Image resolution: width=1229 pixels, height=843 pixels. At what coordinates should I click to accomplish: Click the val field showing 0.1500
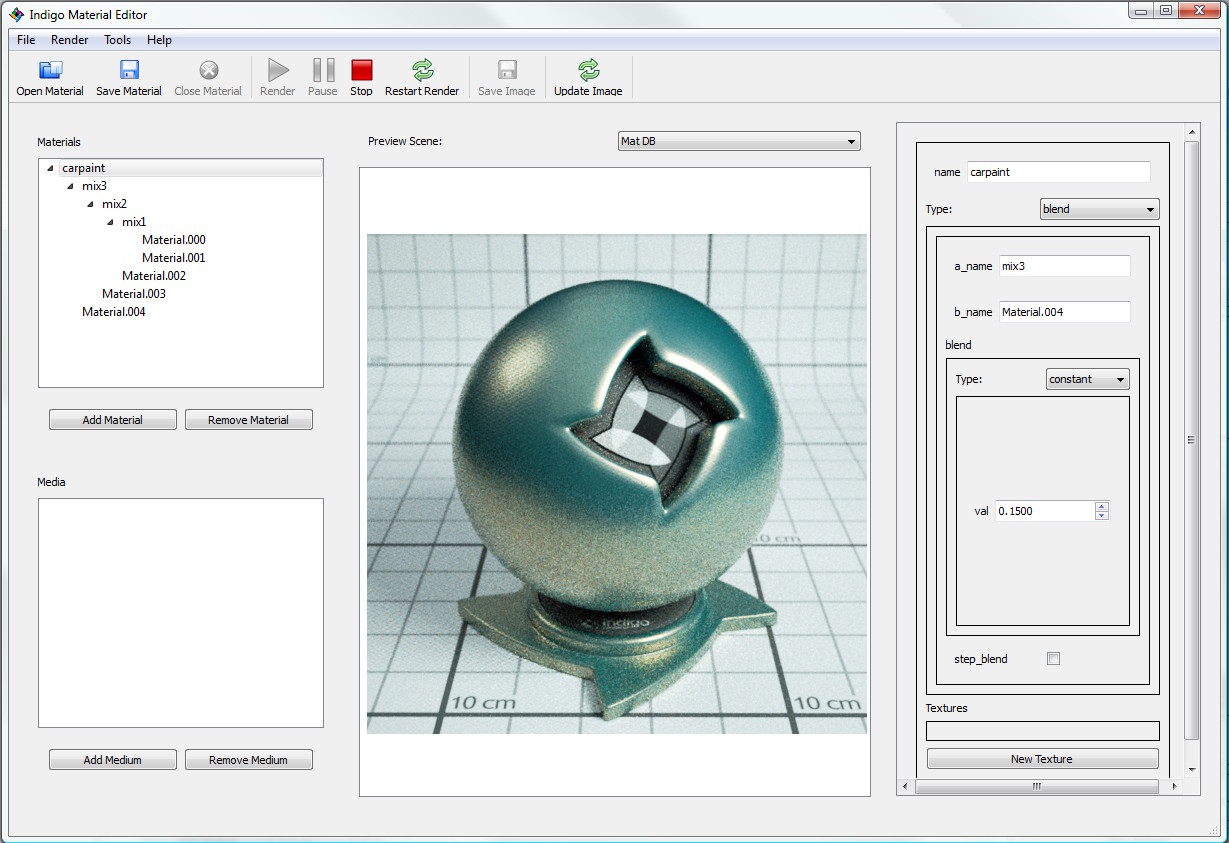click(1044, 511)
